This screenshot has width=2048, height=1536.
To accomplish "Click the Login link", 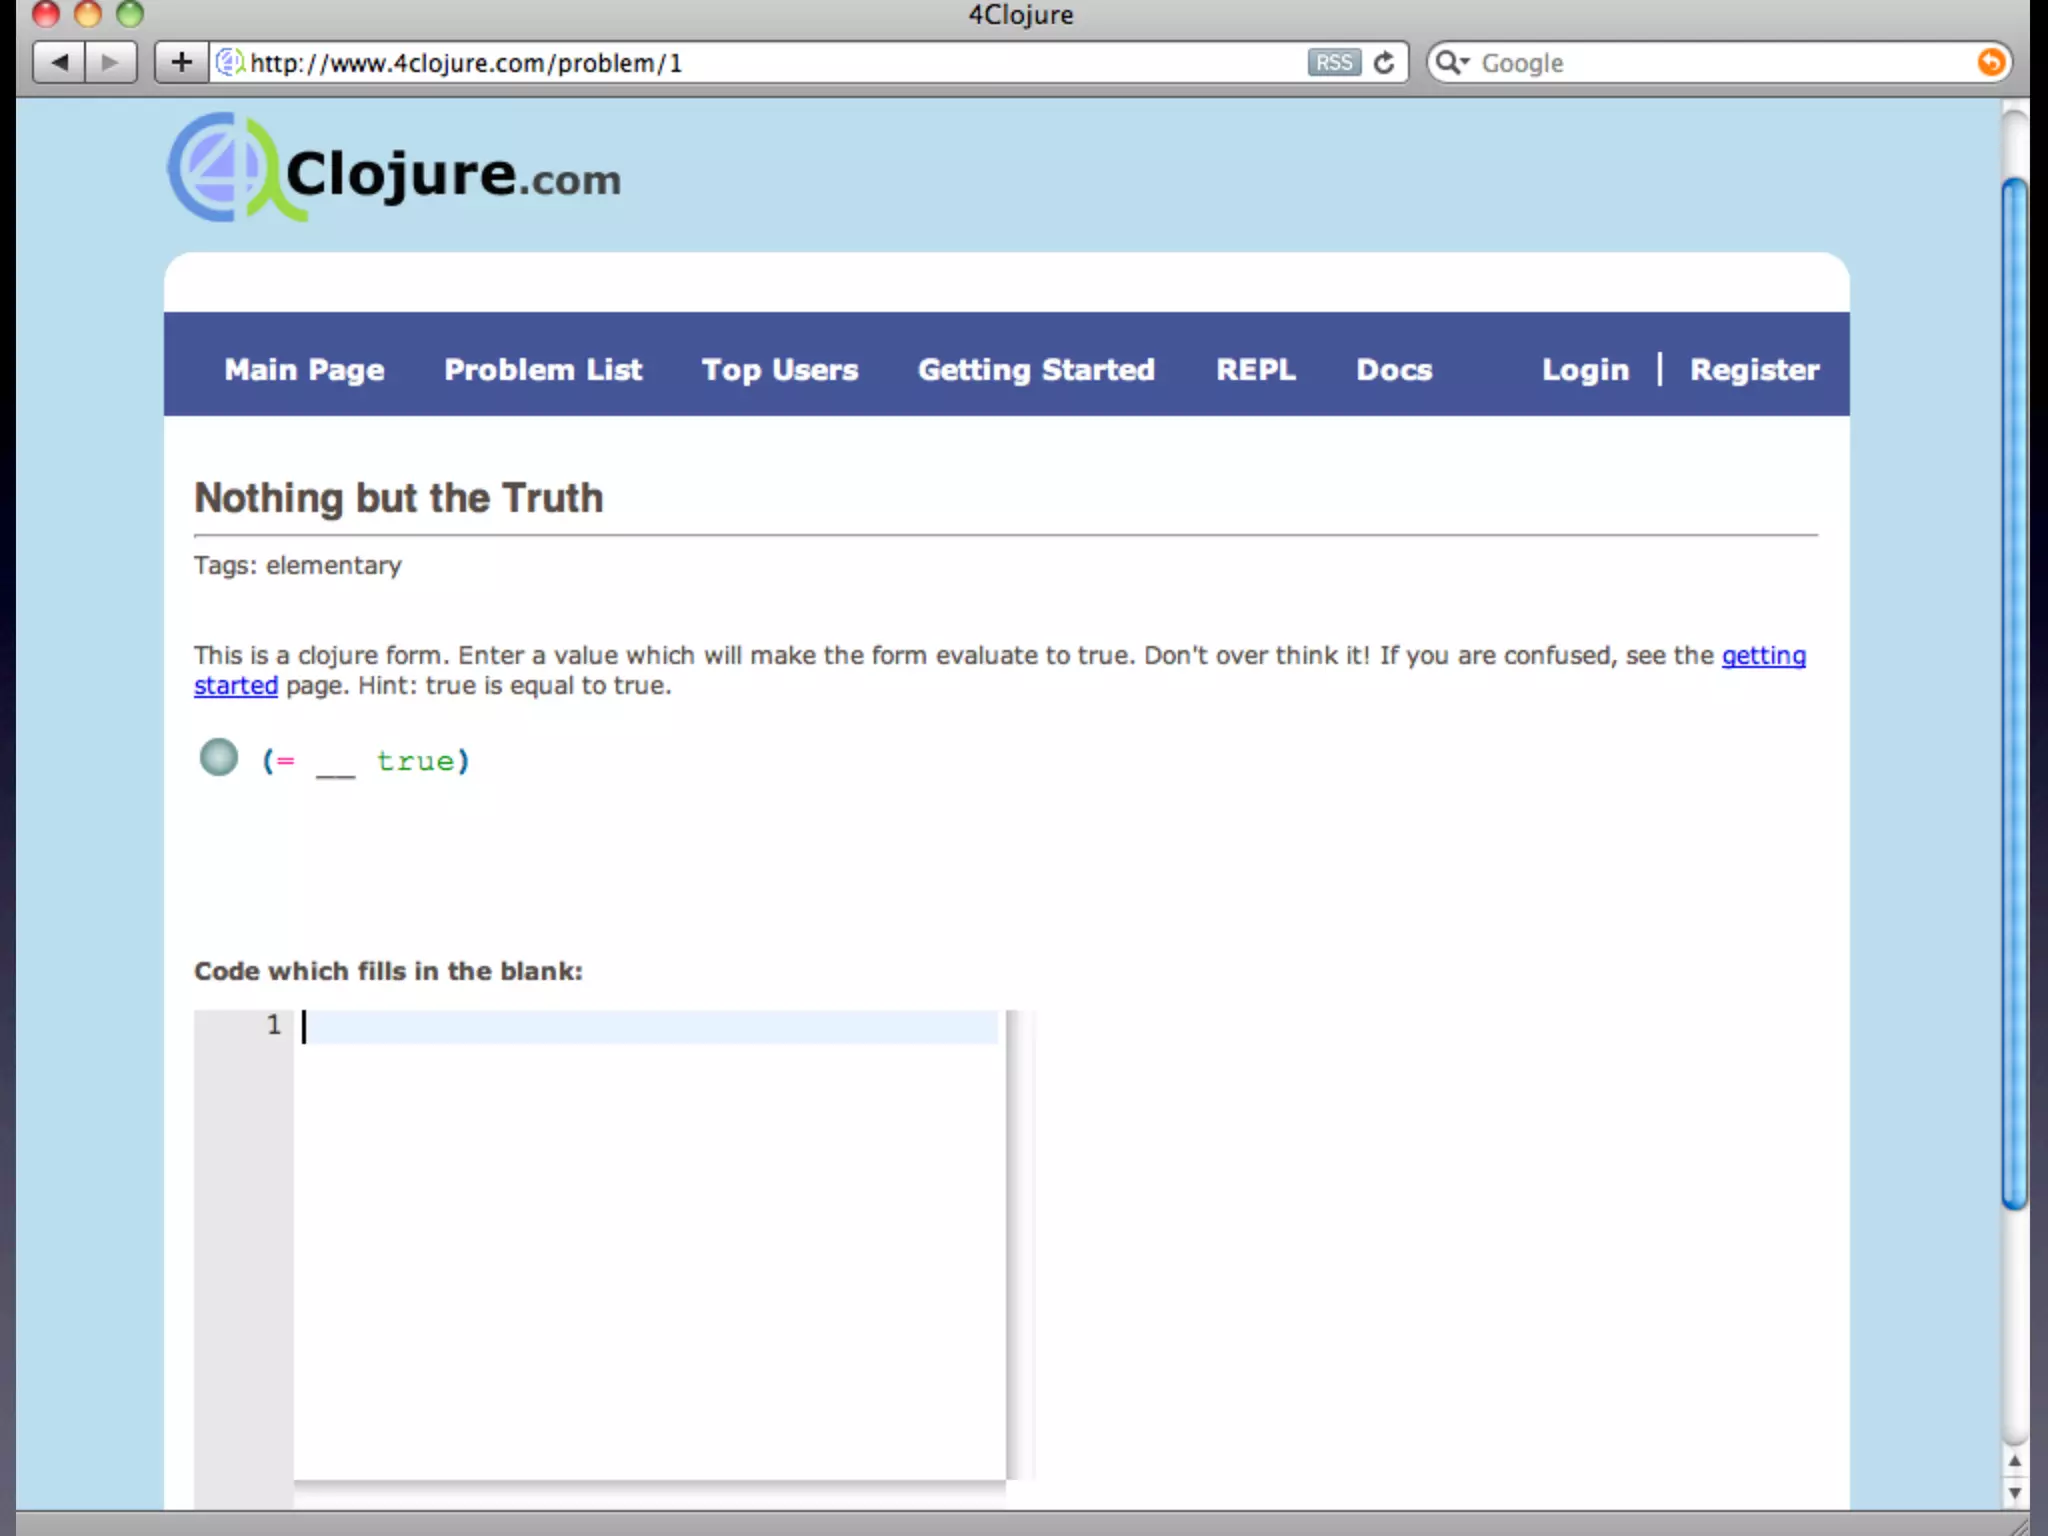I will (1585, 369).
